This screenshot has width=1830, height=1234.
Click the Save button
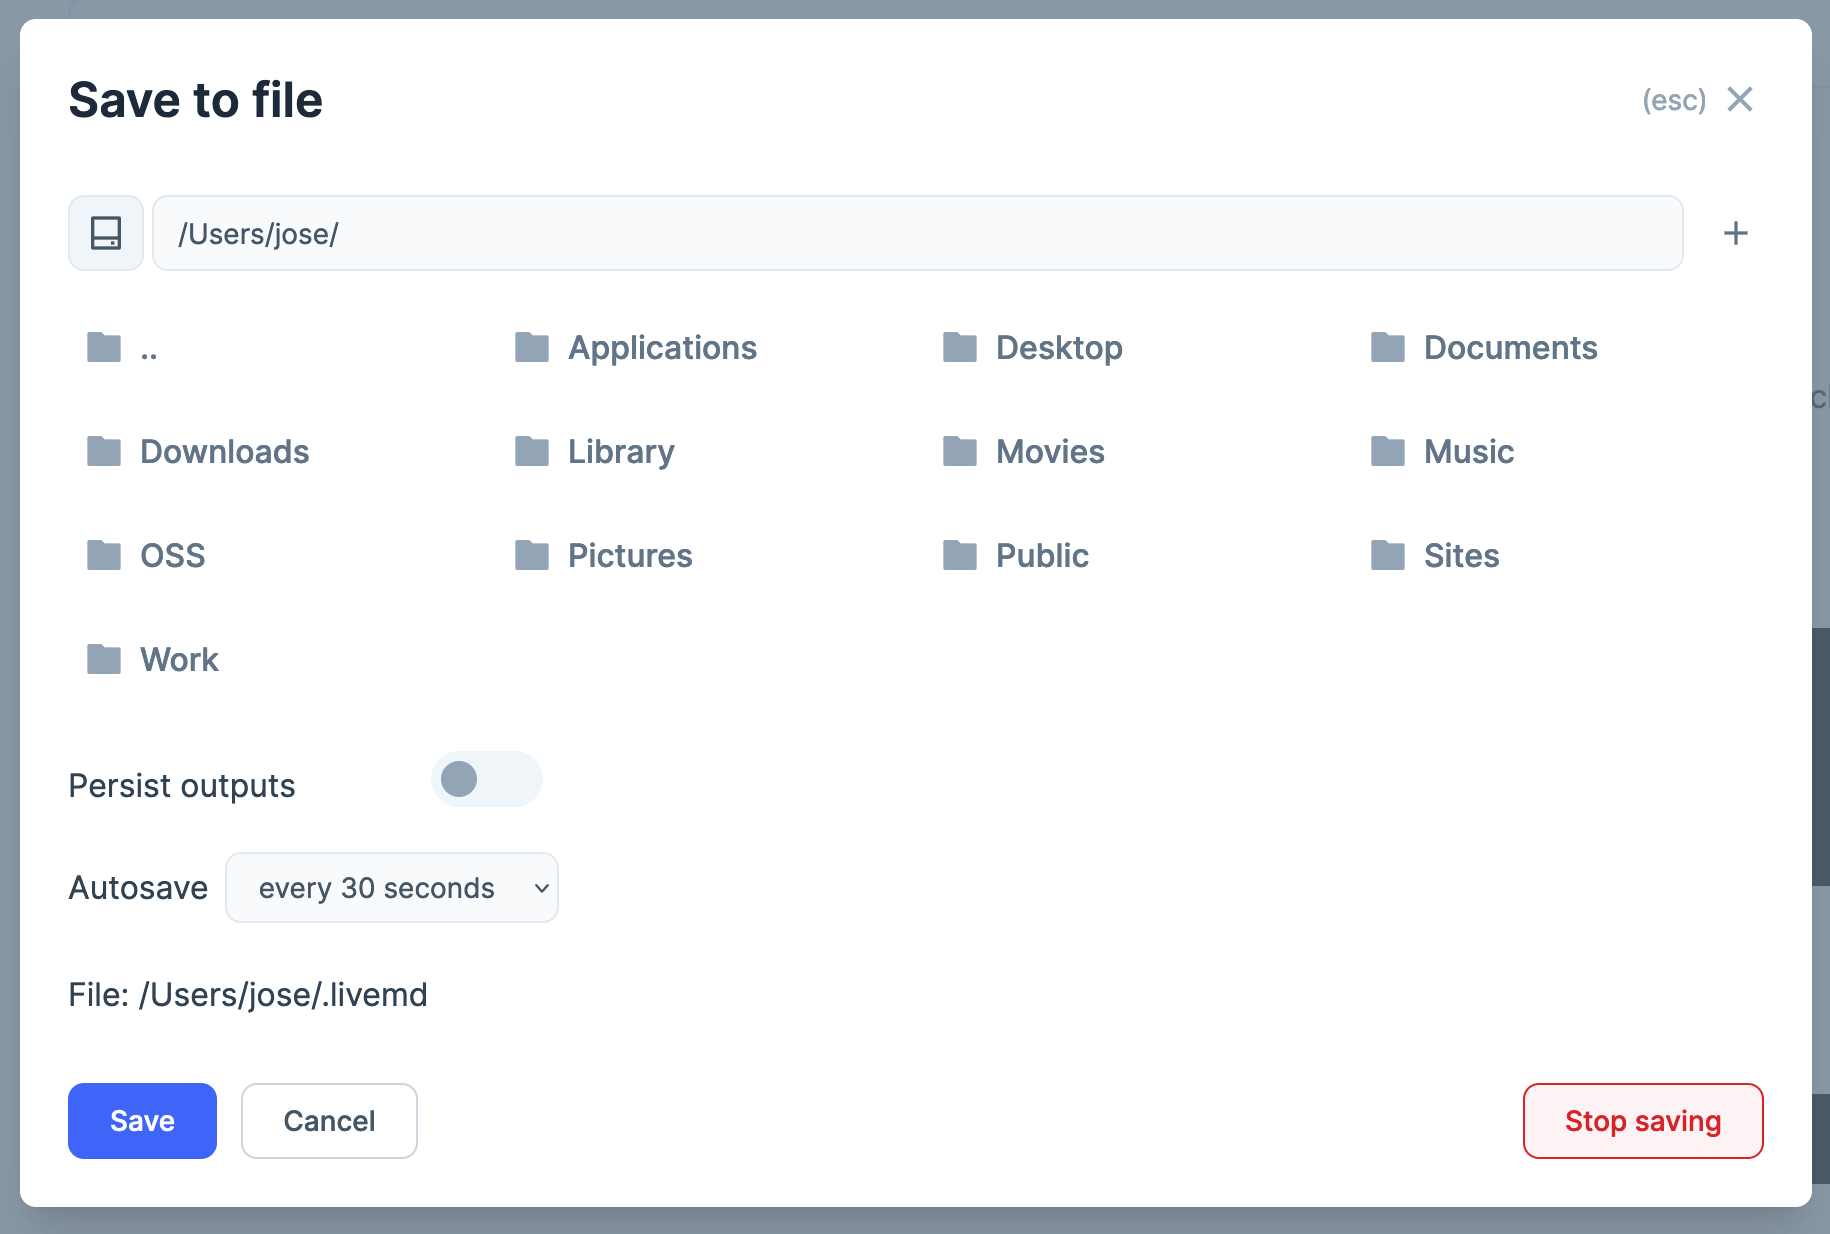tap(142, 1121)
